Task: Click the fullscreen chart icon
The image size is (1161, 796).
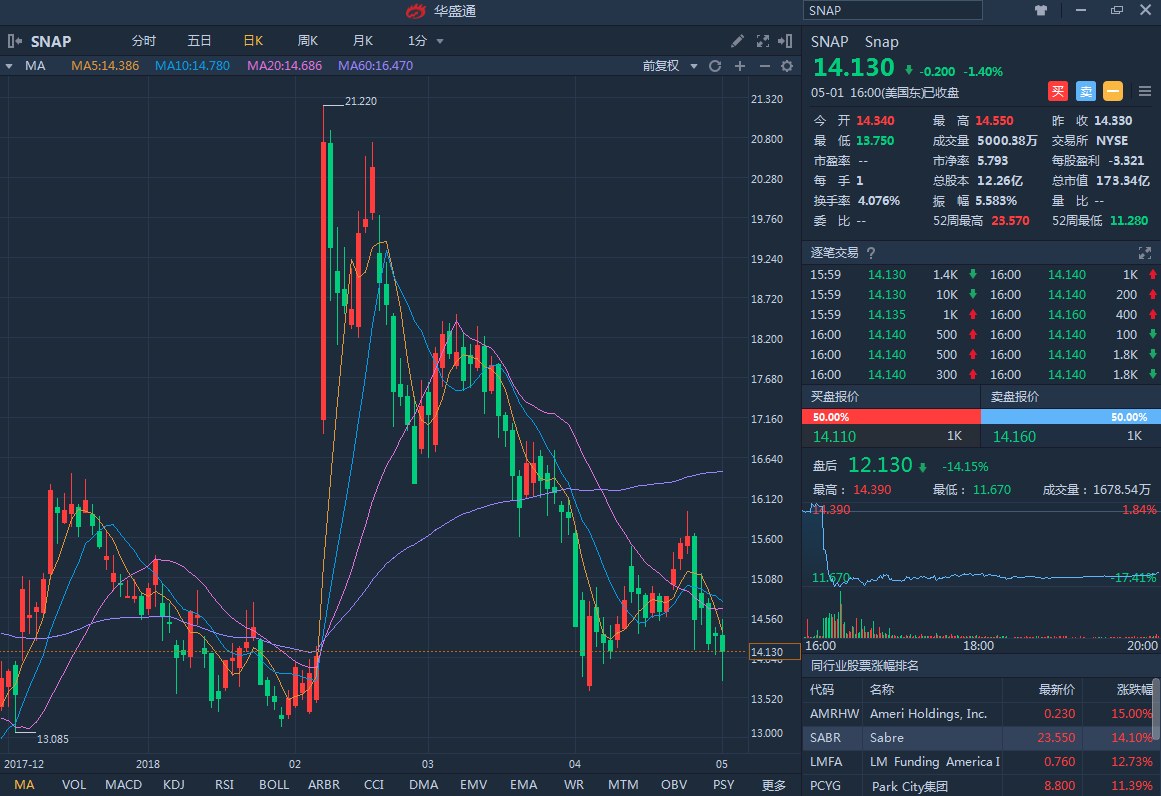Action: (x=762, y=41)
